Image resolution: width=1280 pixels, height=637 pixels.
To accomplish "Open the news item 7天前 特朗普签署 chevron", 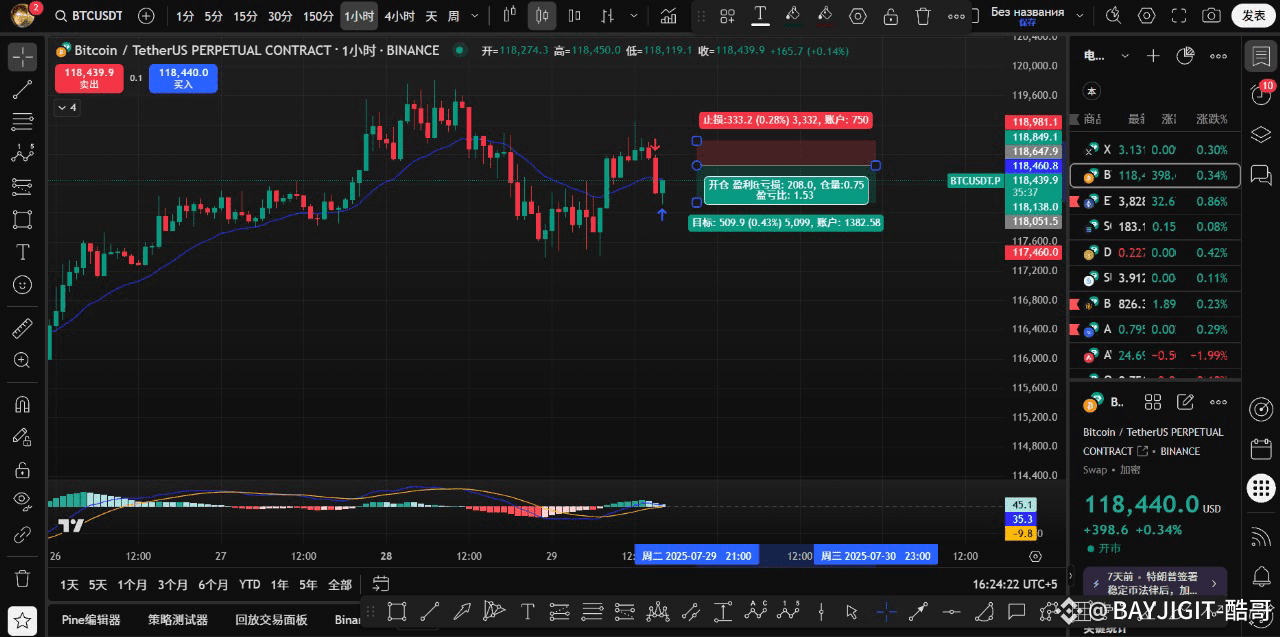I will click(1215, 583).
